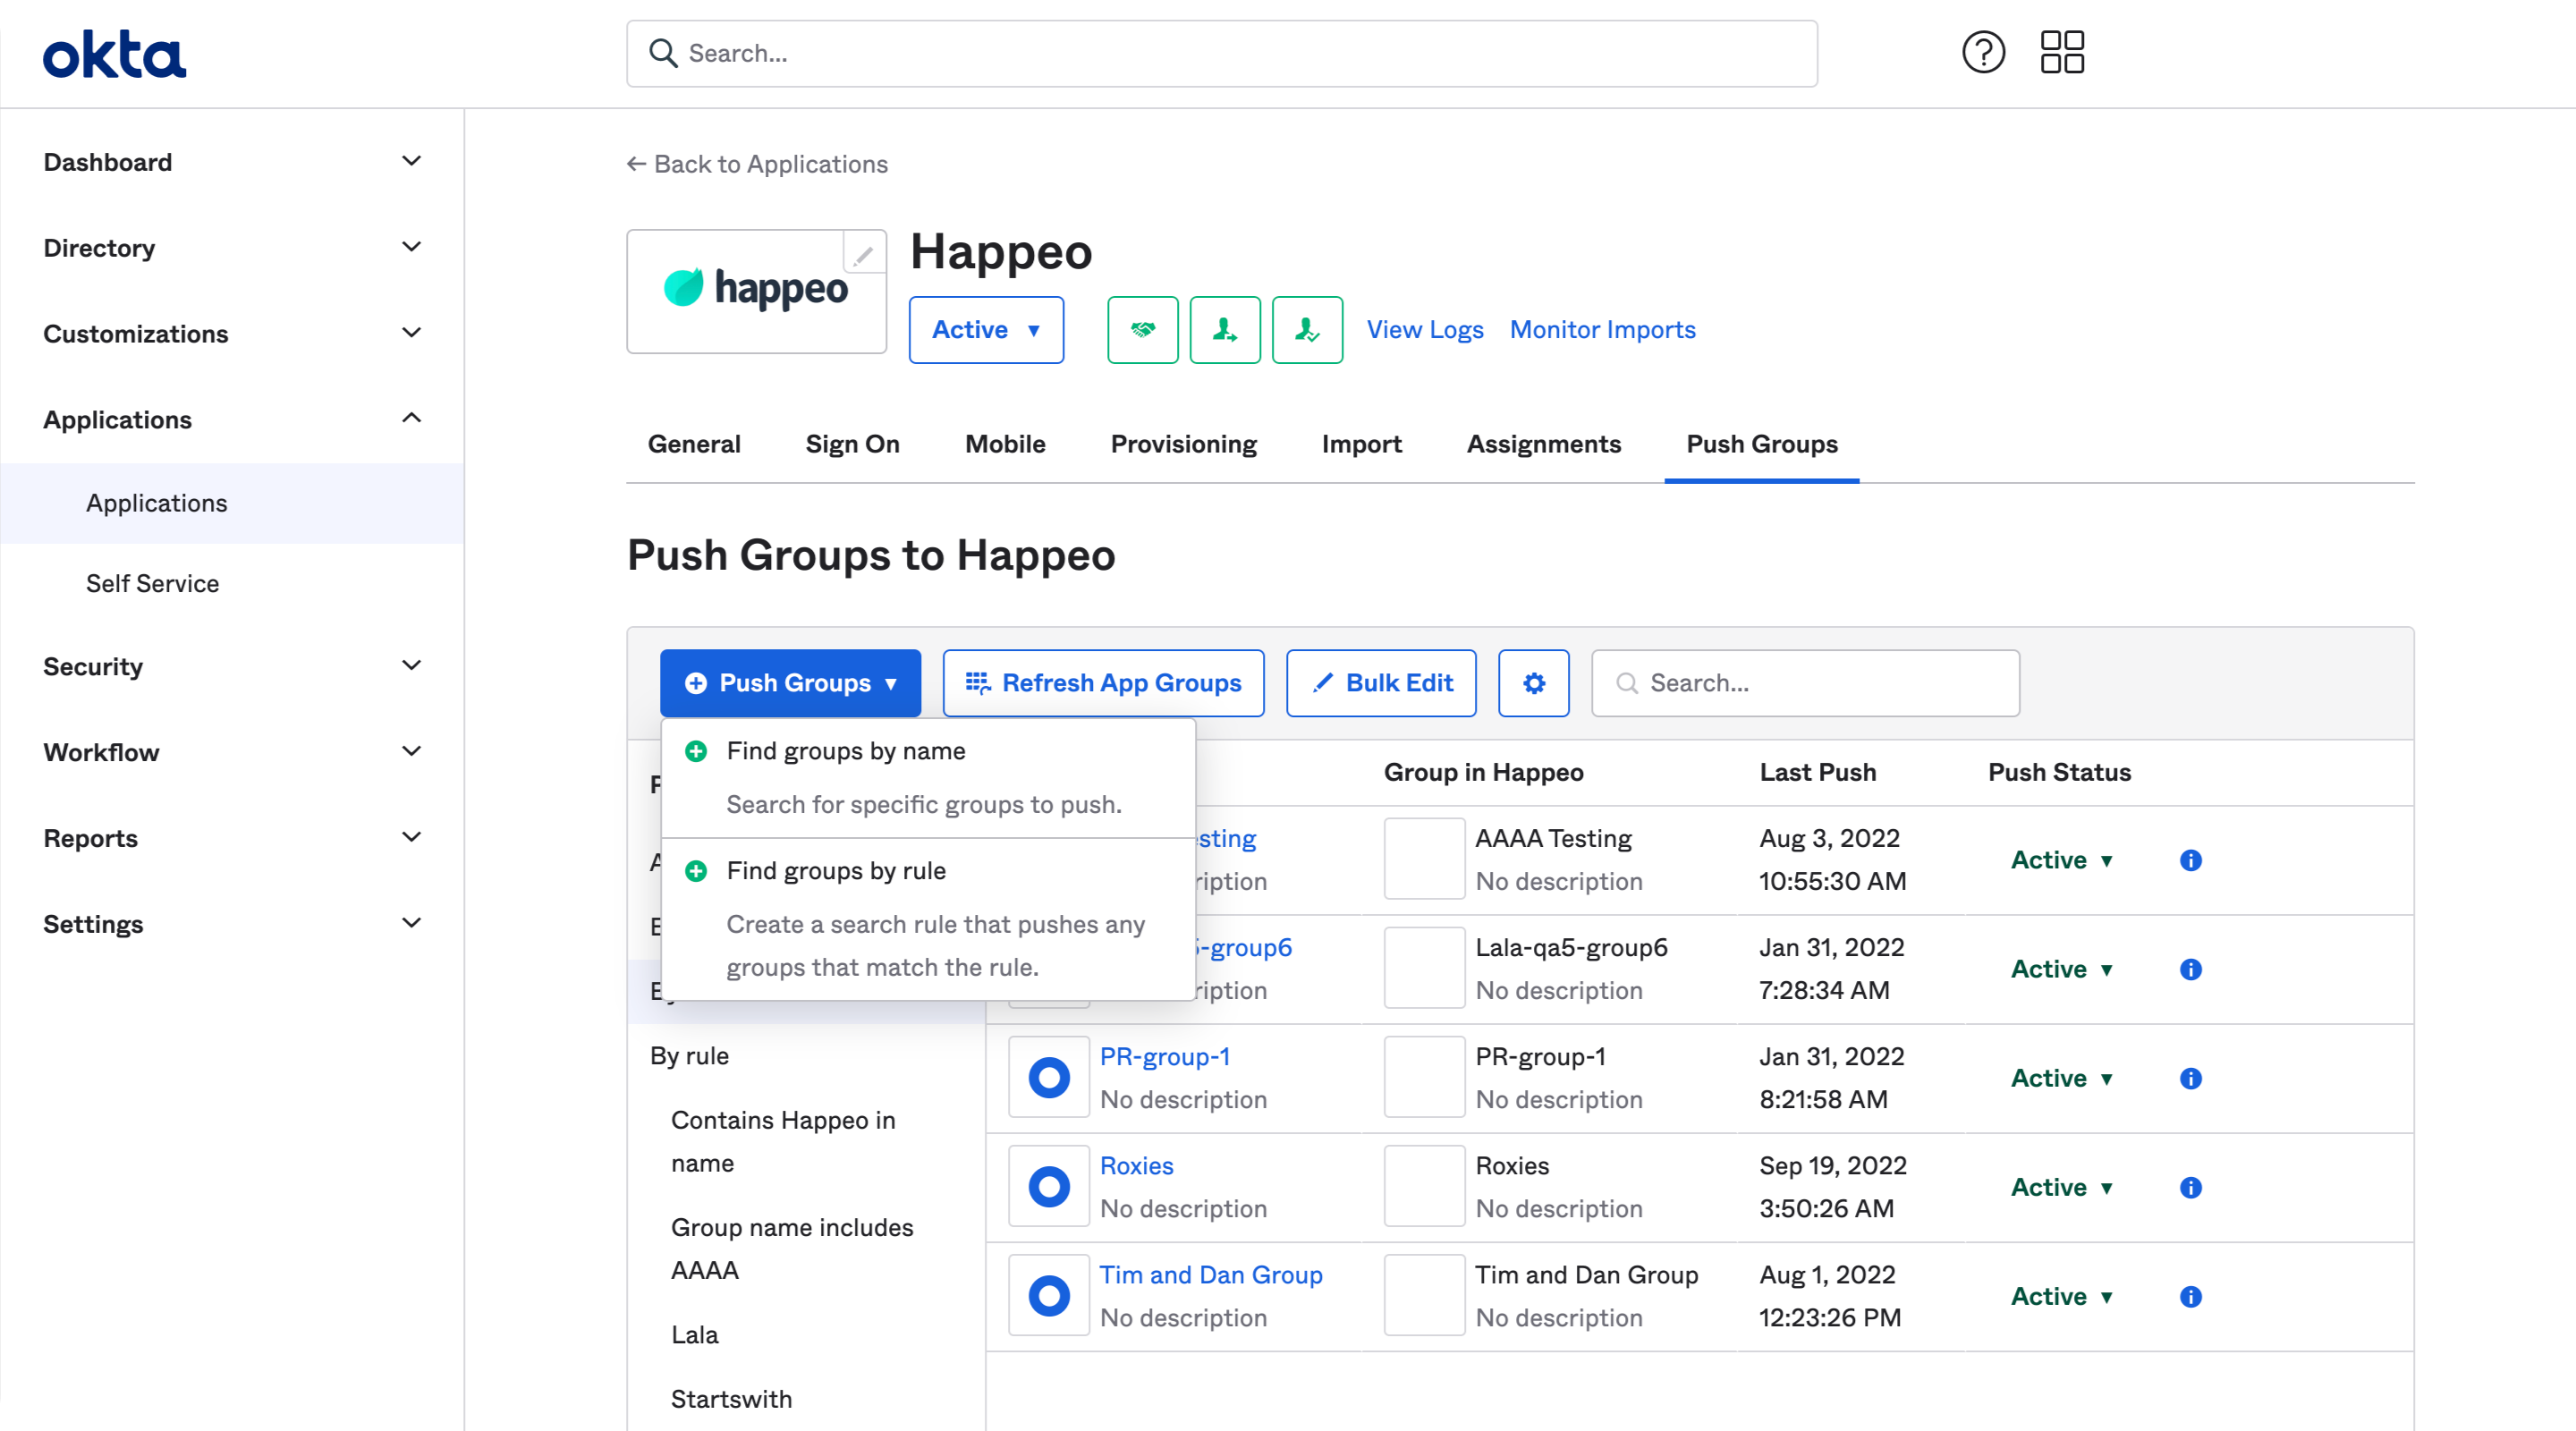Click the assign user arrow icon
This screenshot has width=2576, height=1431.
(1225, 330)
